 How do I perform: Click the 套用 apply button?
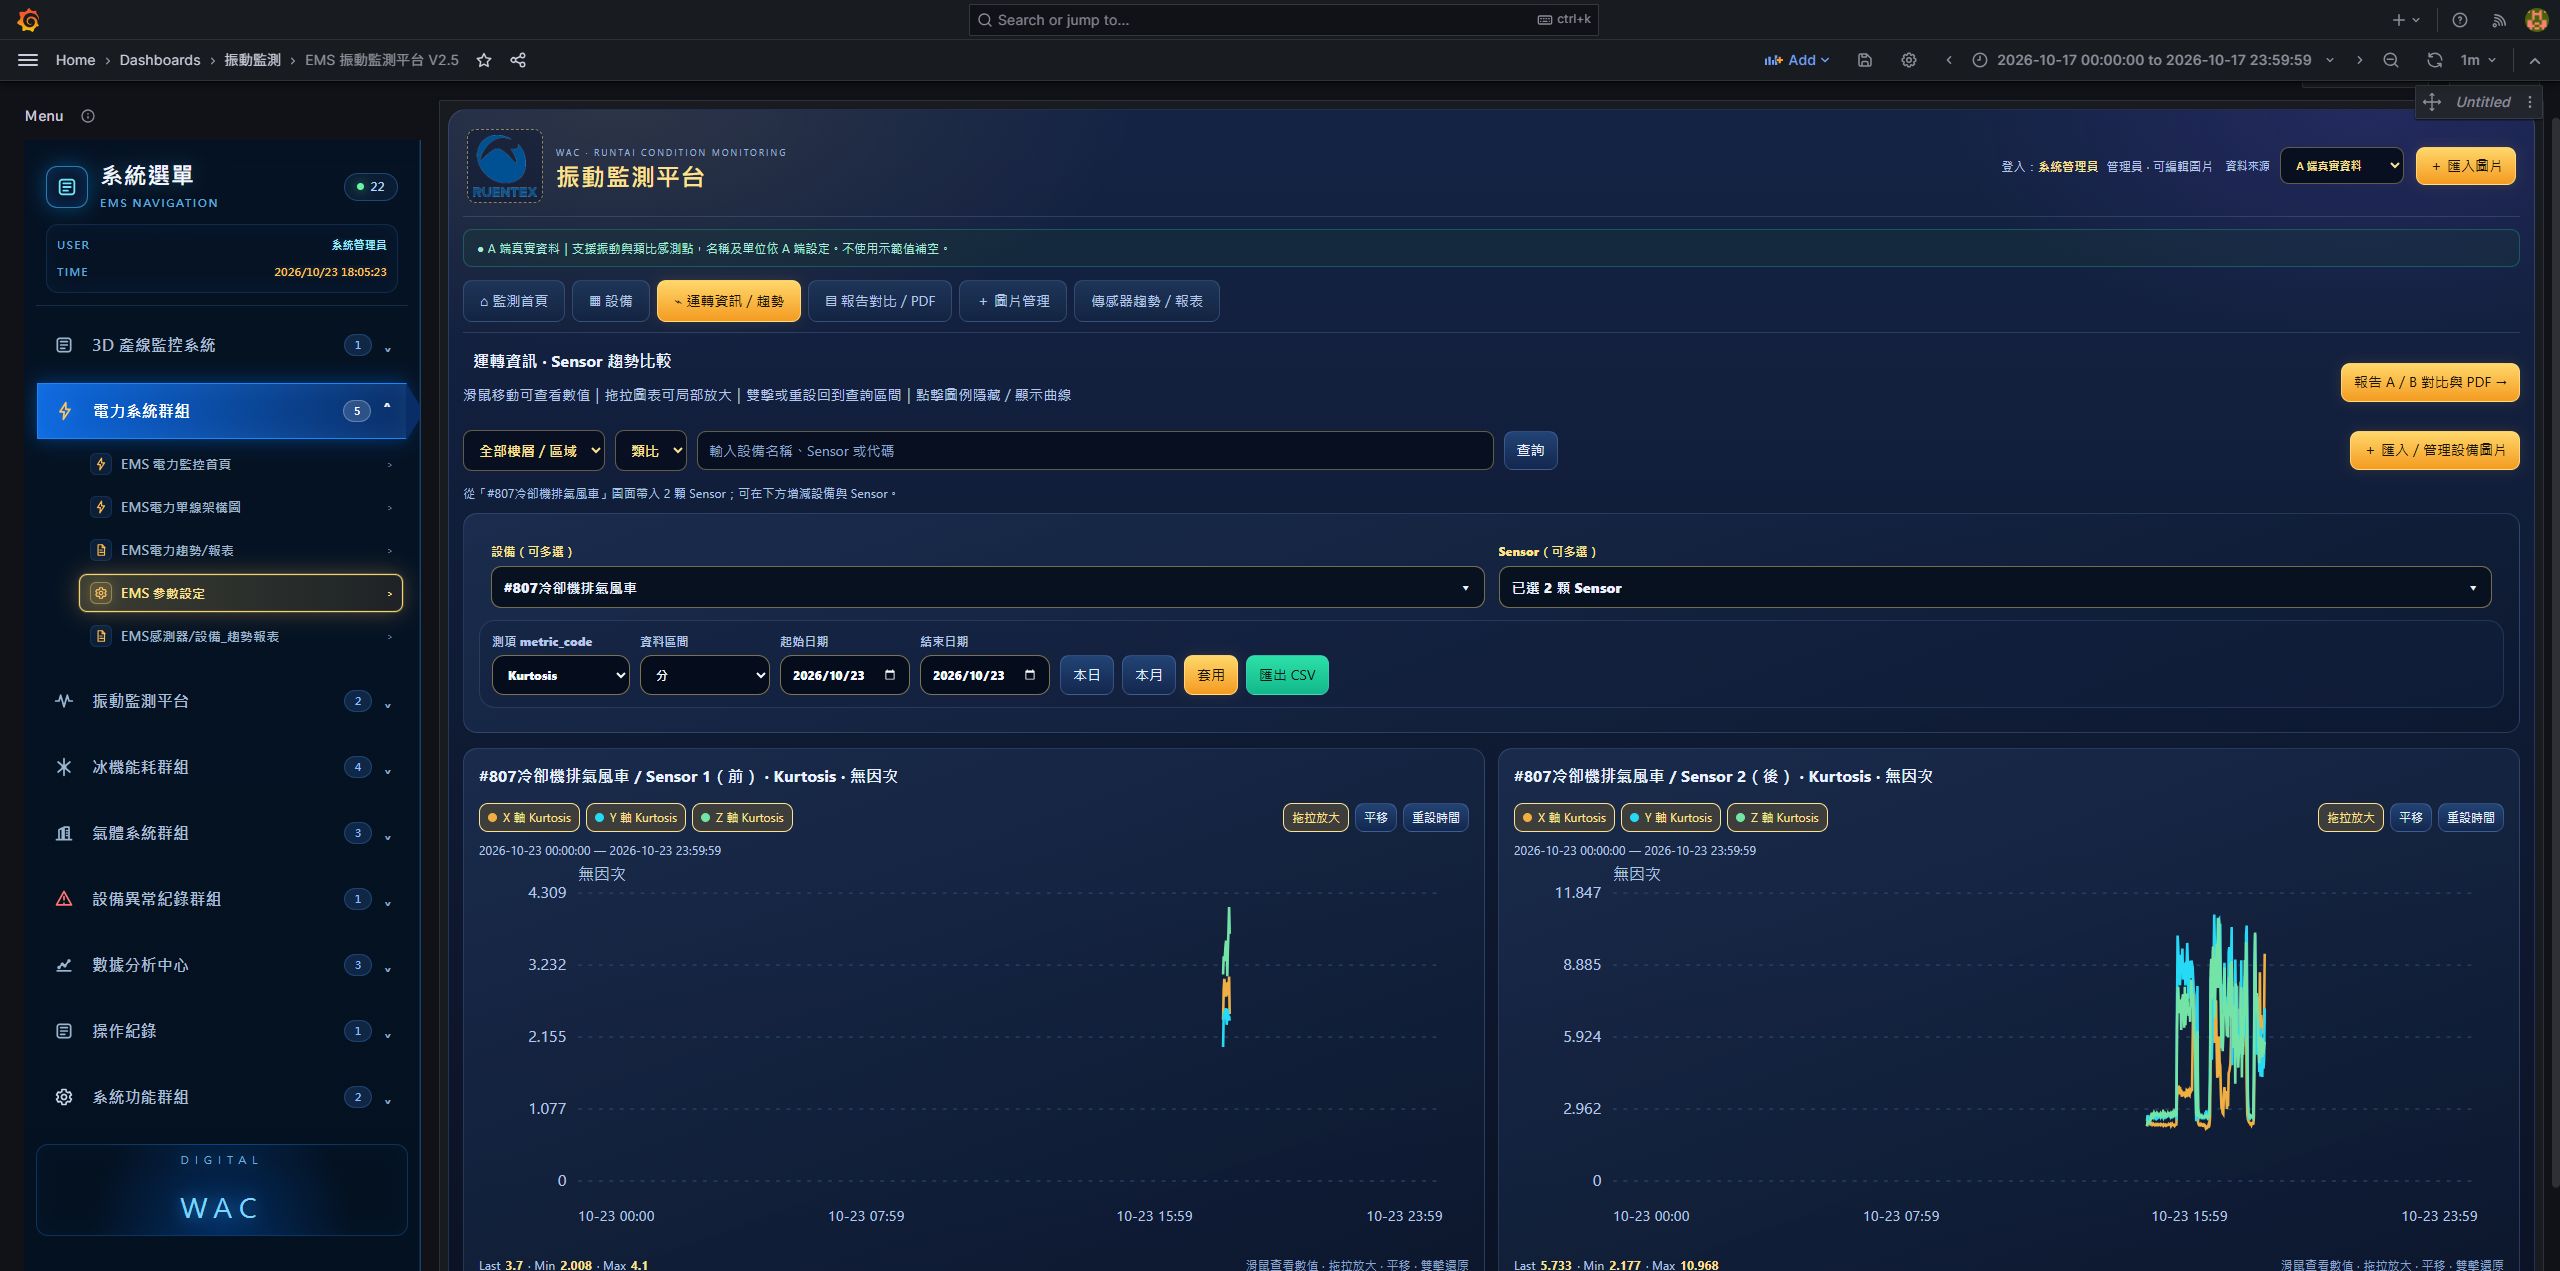pos(1211,675)
